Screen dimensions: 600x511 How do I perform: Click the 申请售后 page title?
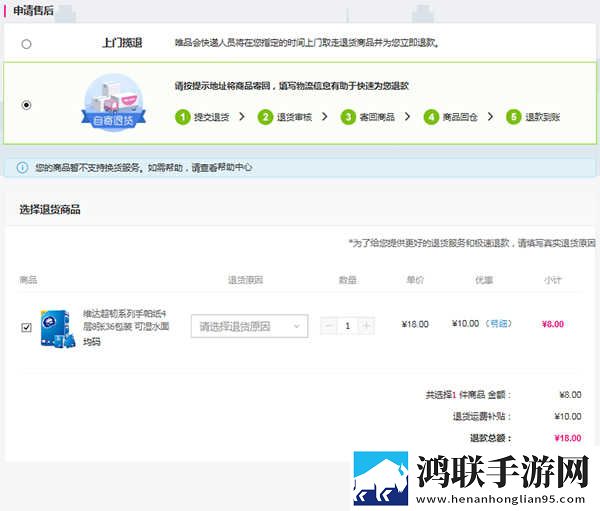click(33, 11)
